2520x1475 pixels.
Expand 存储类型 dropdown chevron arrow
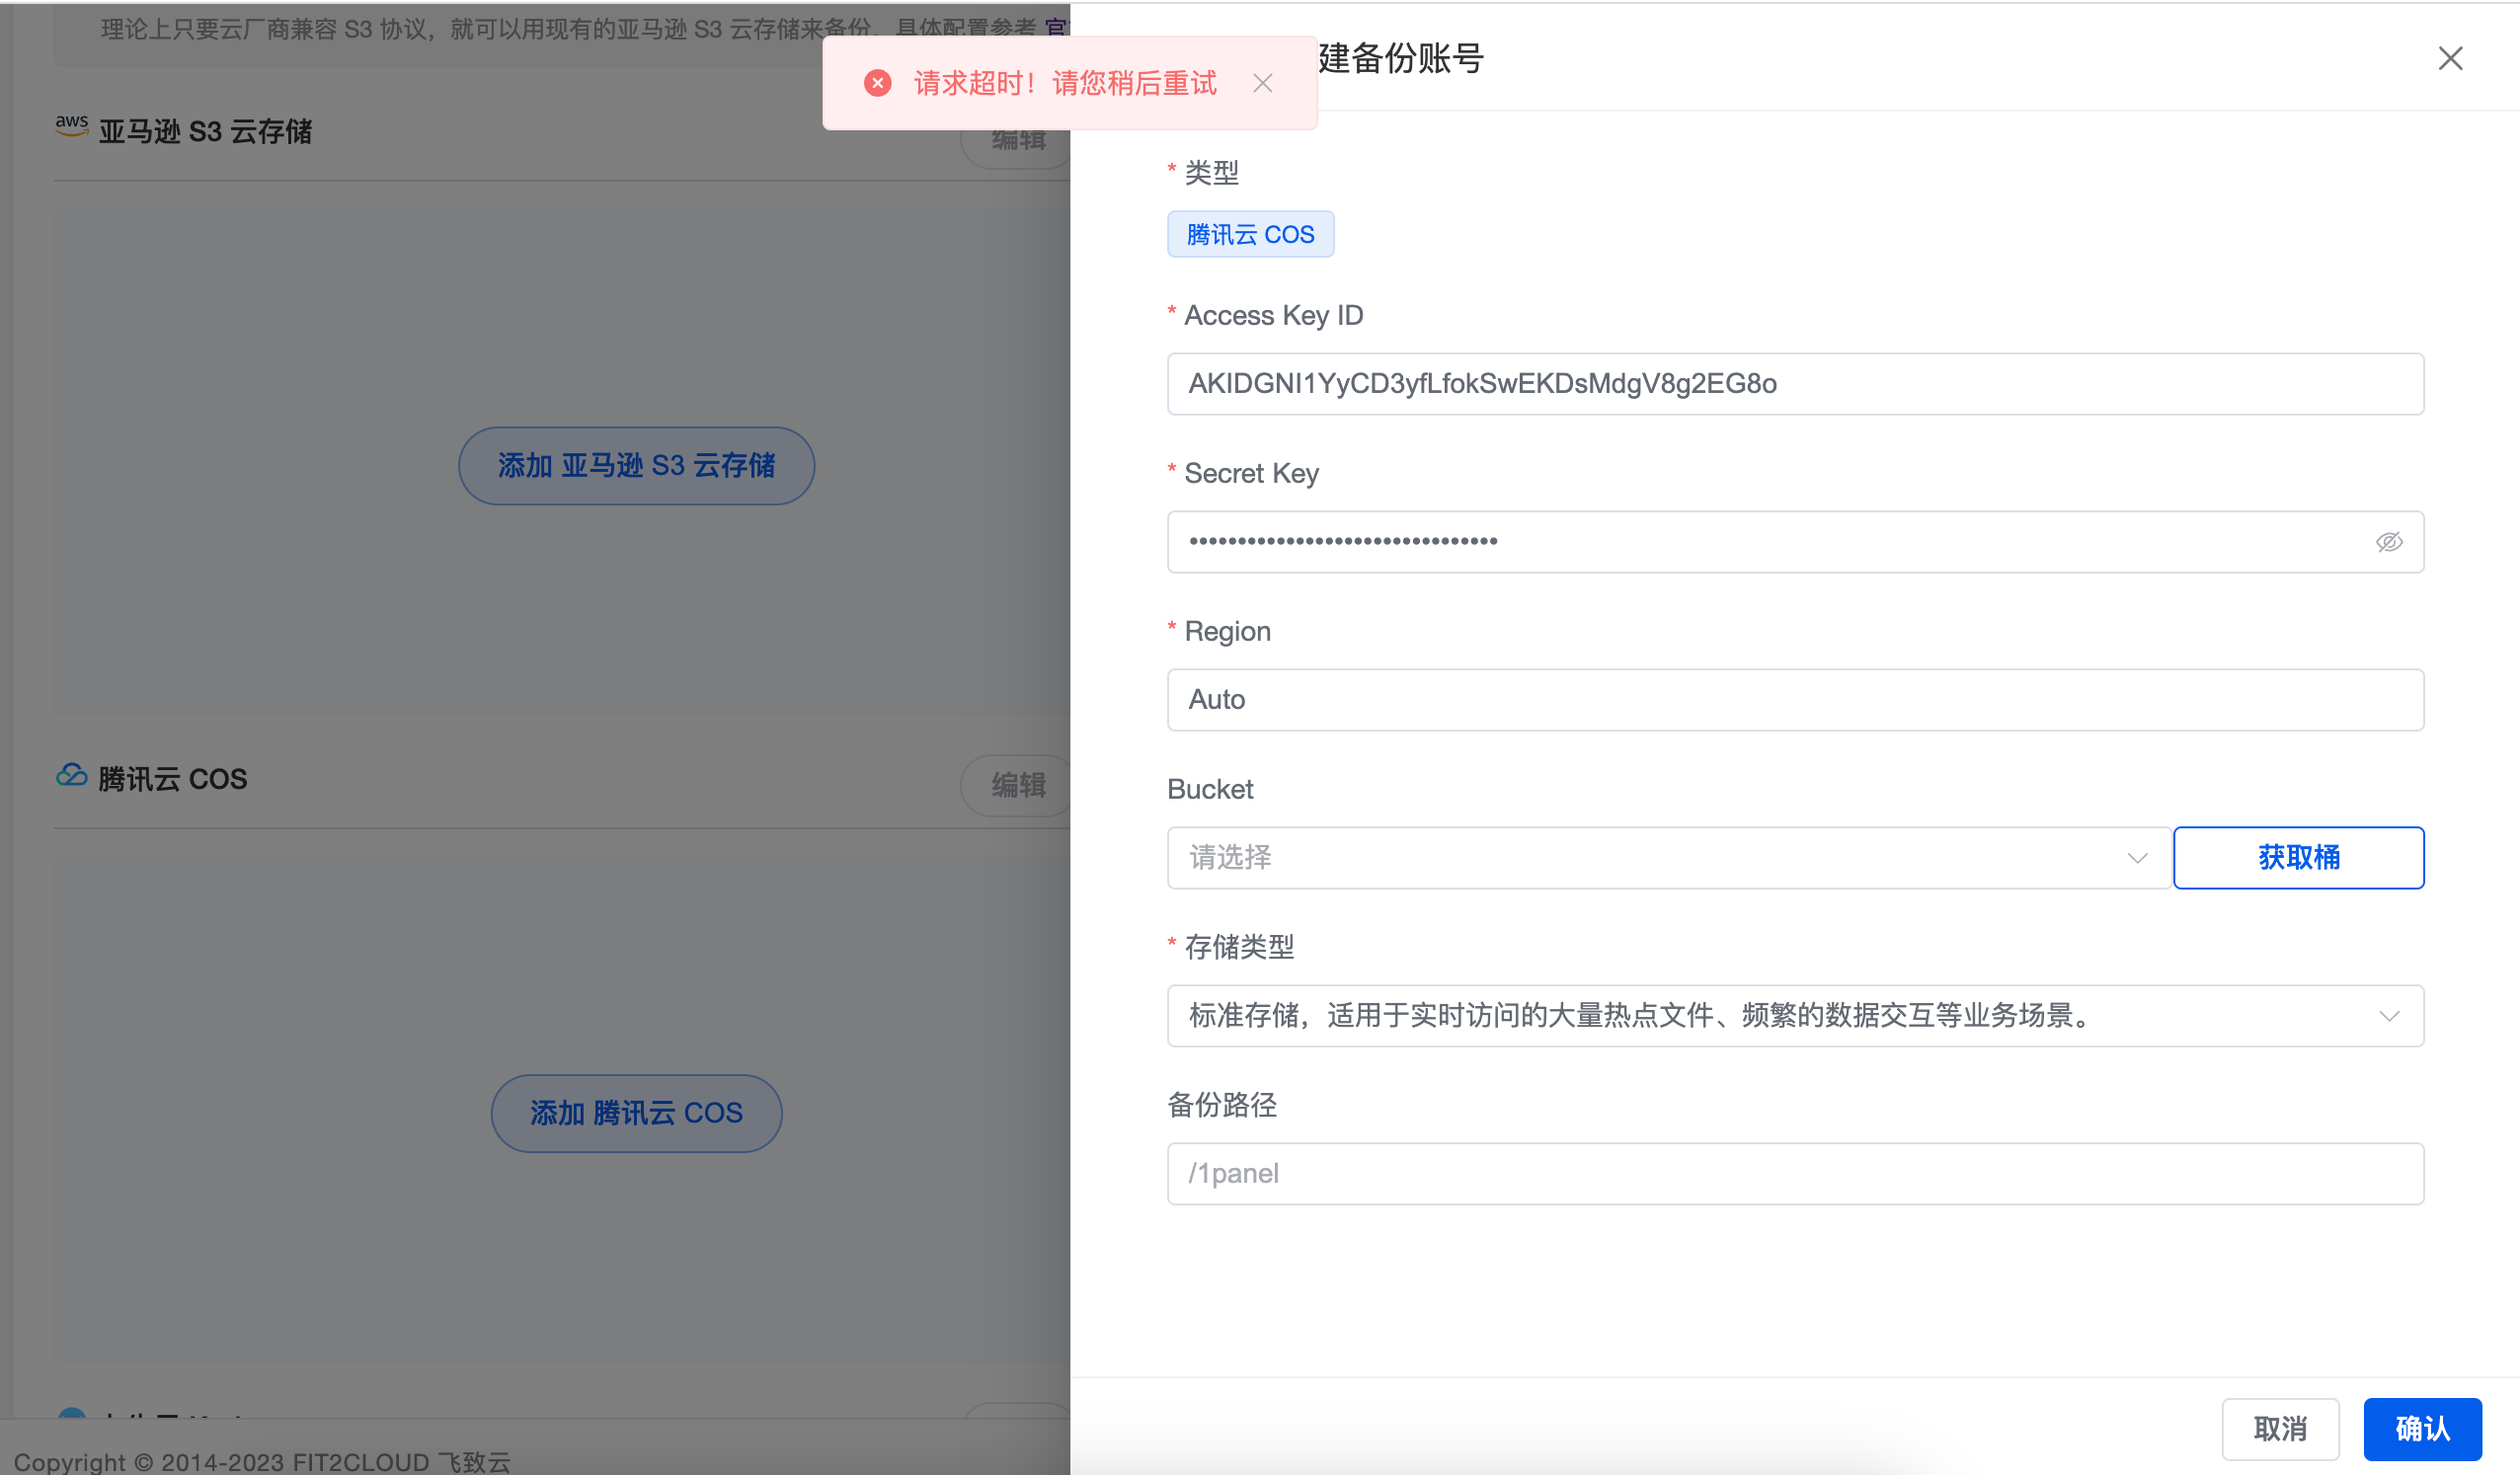point(2389,1016)
